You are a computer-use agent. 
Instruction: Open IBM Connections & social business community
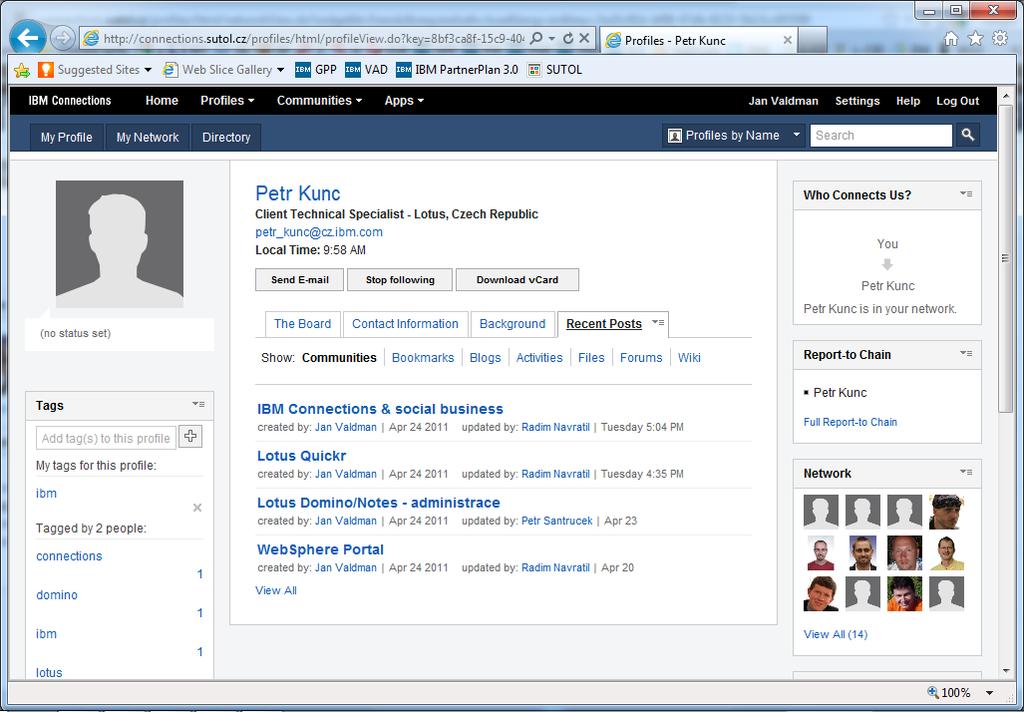(380, 409)
